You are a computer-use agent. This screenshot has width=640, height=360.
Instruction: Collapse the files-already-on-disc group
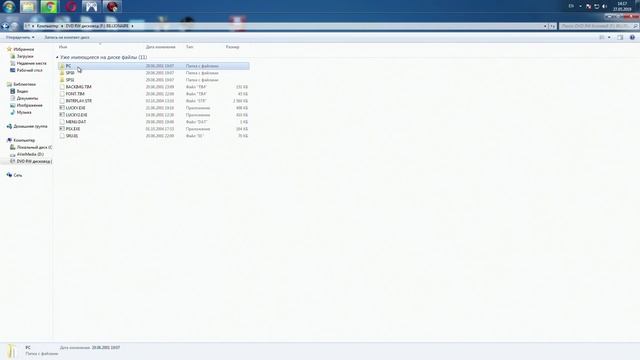click(x=57, y=57)
